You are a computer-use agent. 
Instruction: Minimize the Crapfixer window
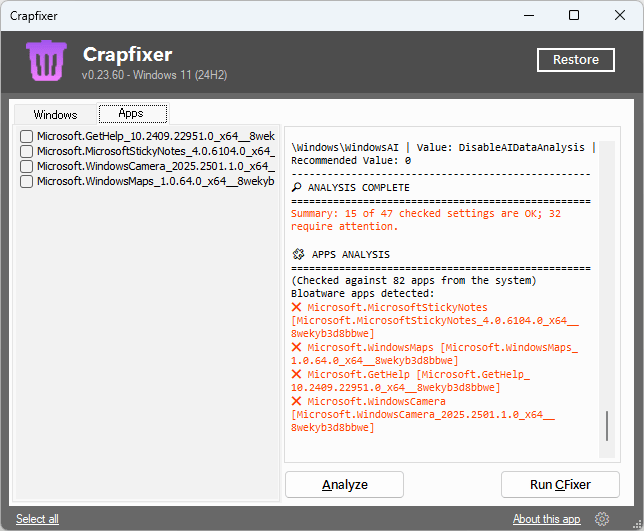(x=529, y=16)
